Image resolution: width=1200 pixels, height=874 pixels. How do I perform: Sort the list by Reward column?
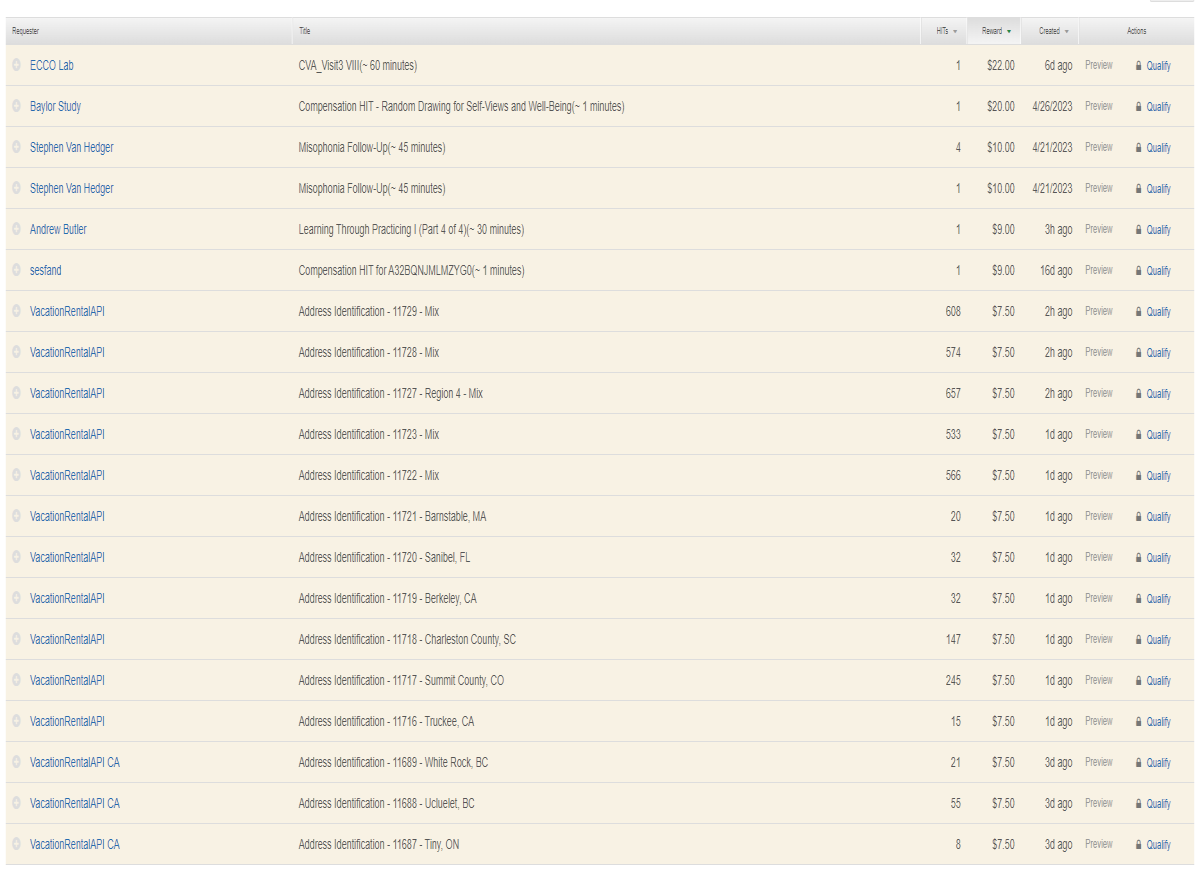pos(995,31)
